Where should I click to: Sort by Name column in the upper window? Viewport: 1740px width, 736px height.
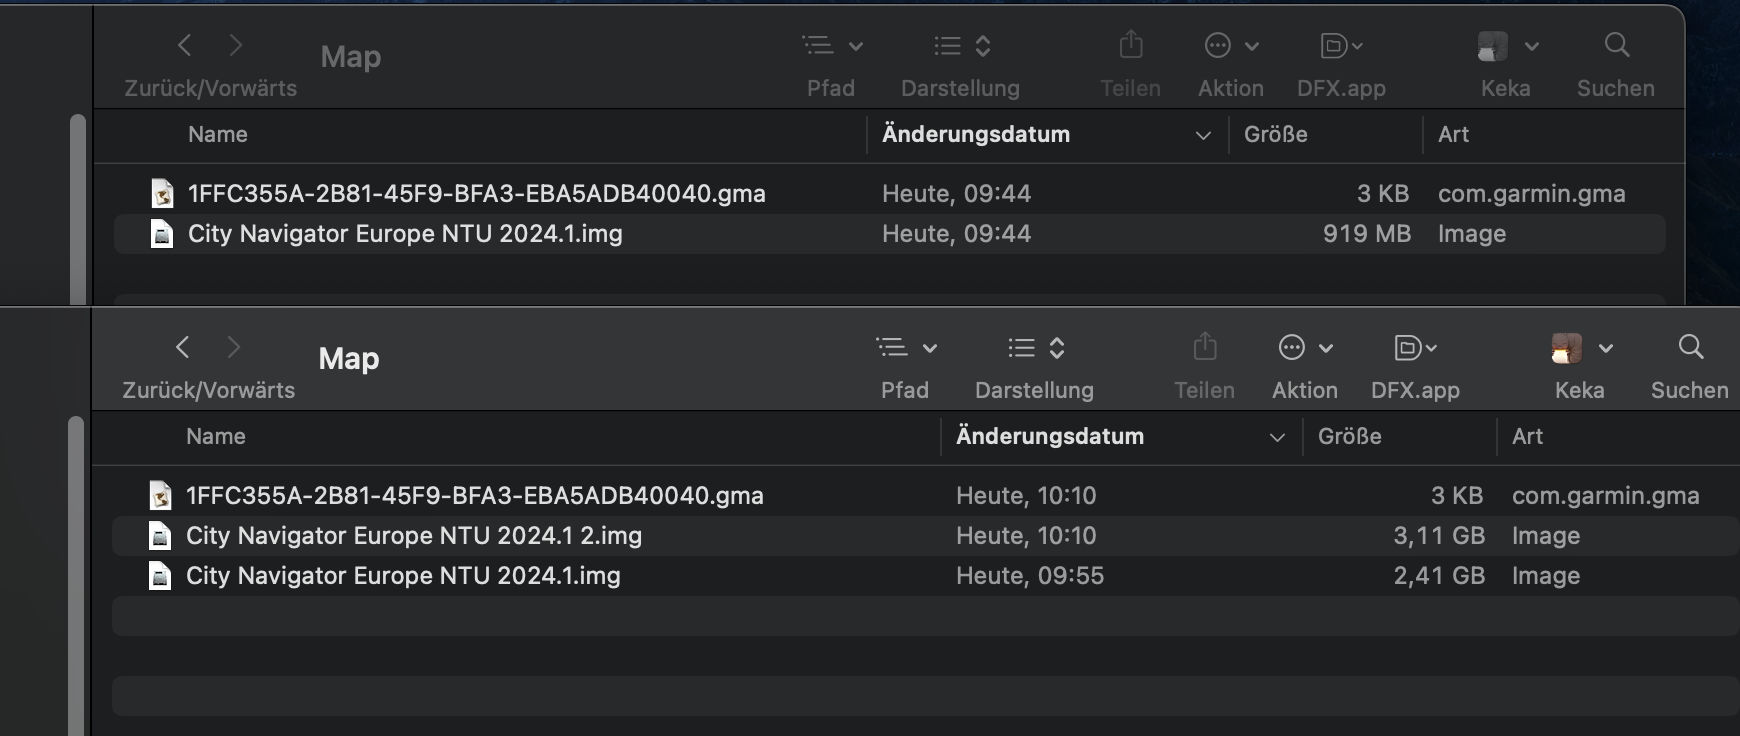(218, 134)
